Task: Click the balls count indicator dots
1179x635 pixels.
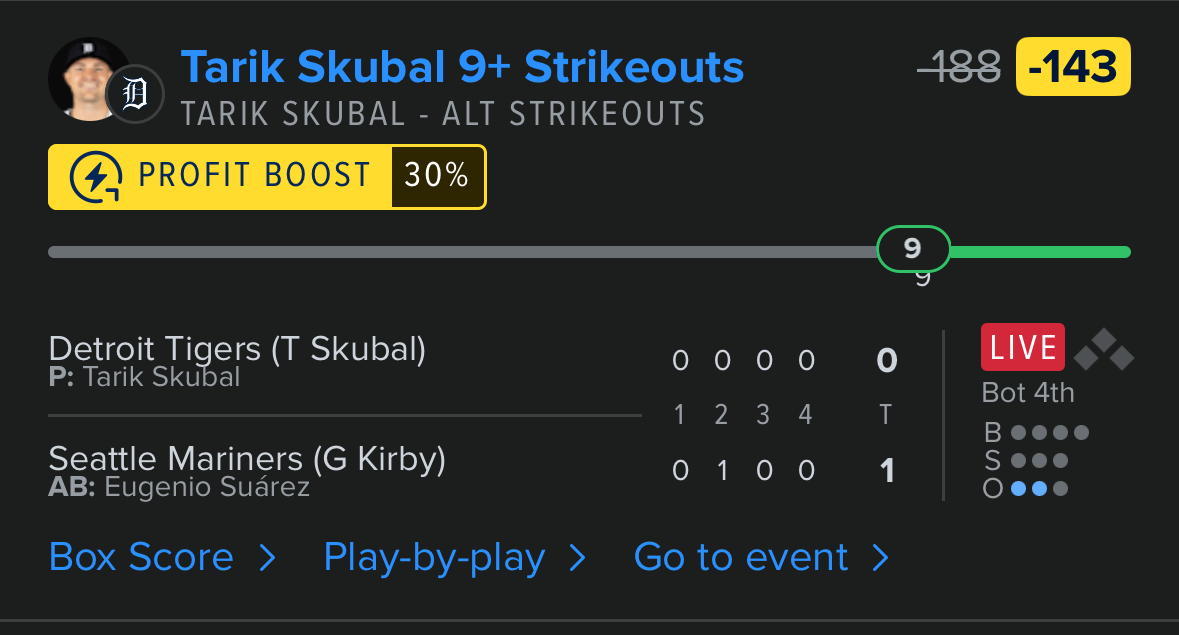Action: 1049,433
